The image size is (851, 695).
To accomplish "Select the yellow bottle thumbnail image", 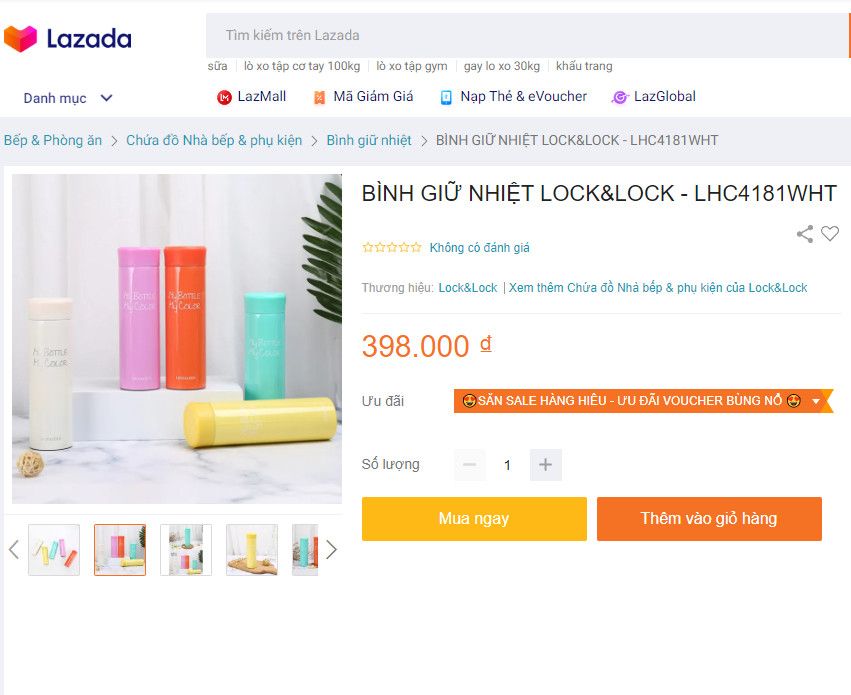I will click(252, 550).
